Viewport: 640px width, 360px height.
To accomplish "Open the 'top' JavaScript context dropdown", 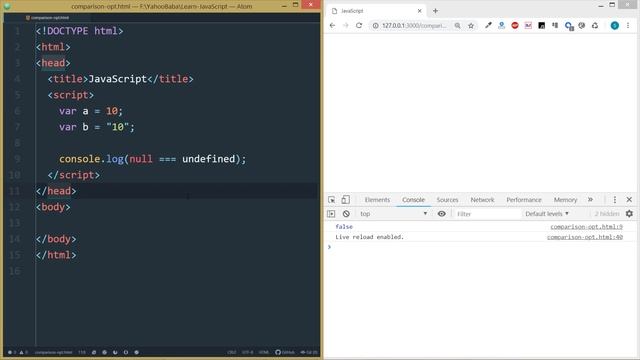I will 393,213.
